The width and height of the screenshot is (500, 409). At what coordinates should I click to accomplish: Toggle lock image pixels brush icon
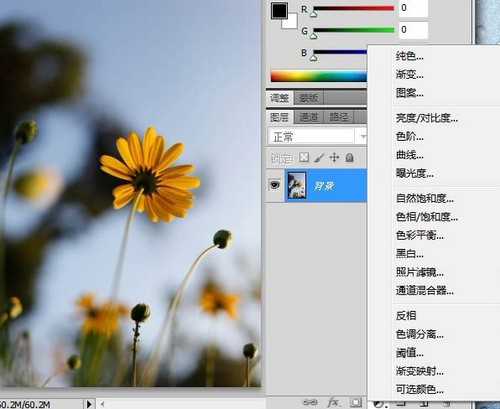[x=319, y=158]
